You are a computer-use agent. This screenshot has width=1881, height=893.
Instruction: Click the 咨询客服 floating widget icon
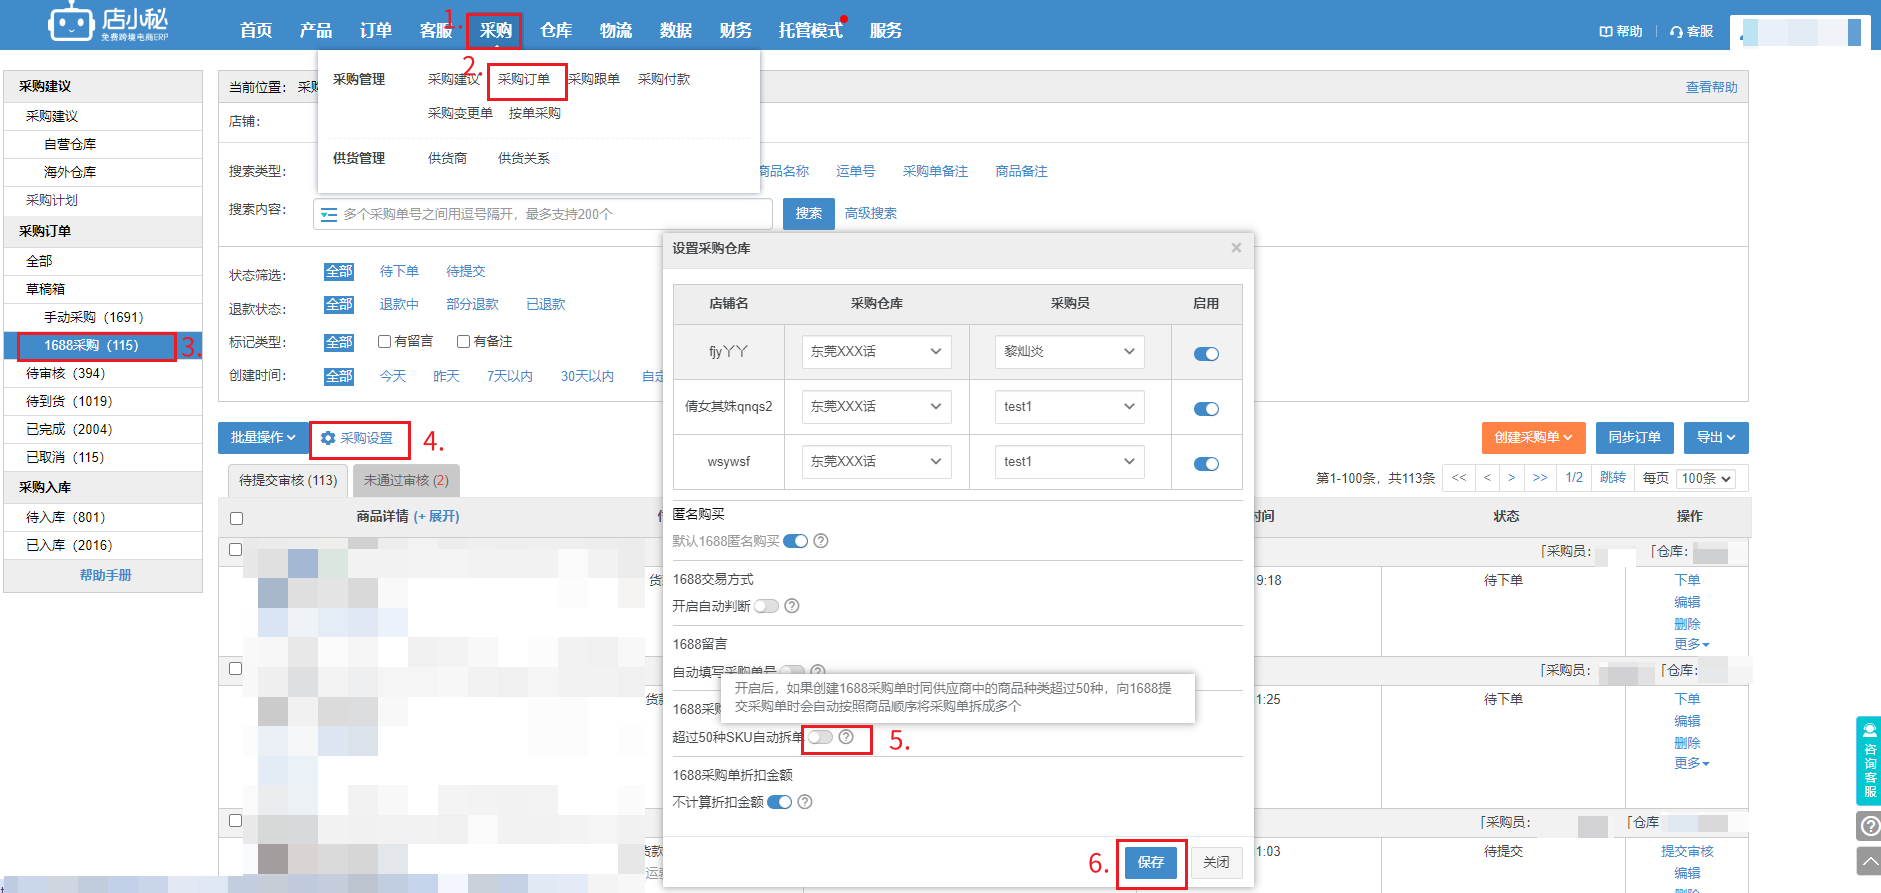click(1868, 761)
